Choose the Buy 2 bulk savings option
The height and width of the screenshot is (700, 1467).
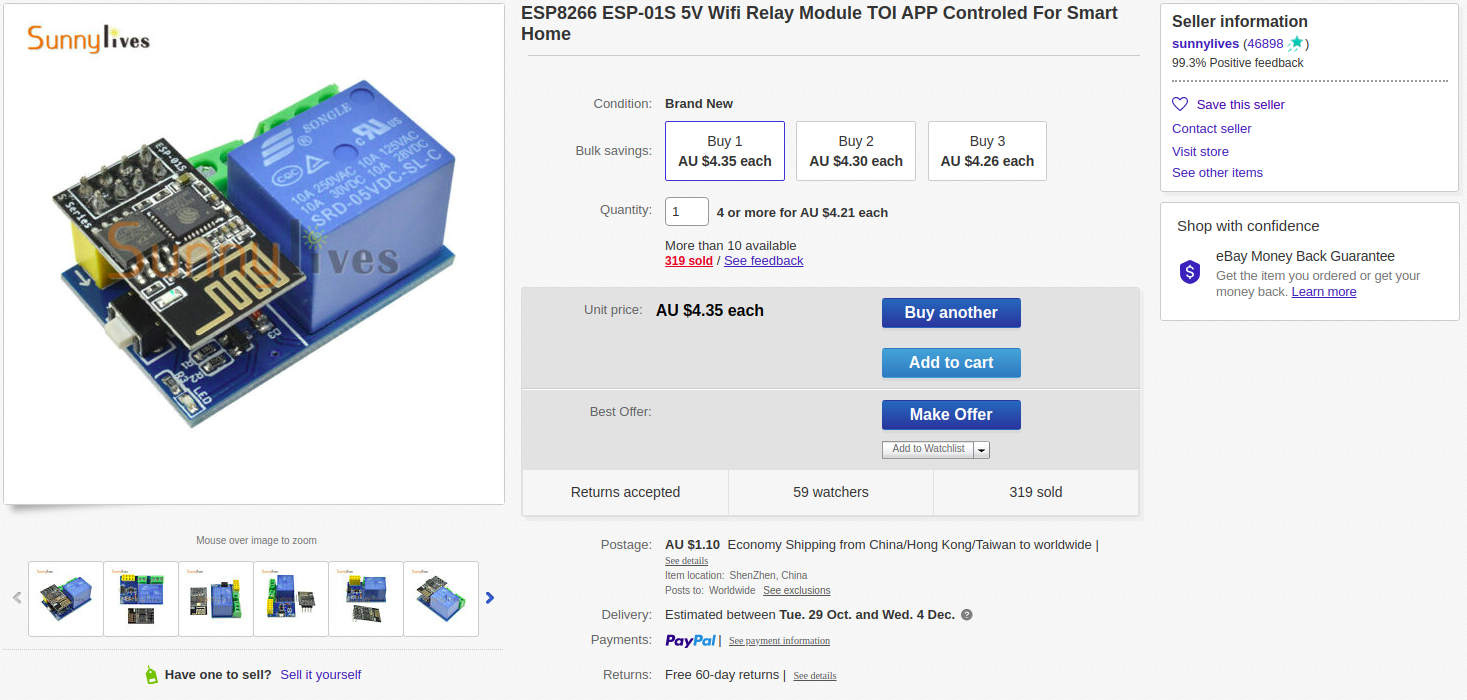[856, 151]
